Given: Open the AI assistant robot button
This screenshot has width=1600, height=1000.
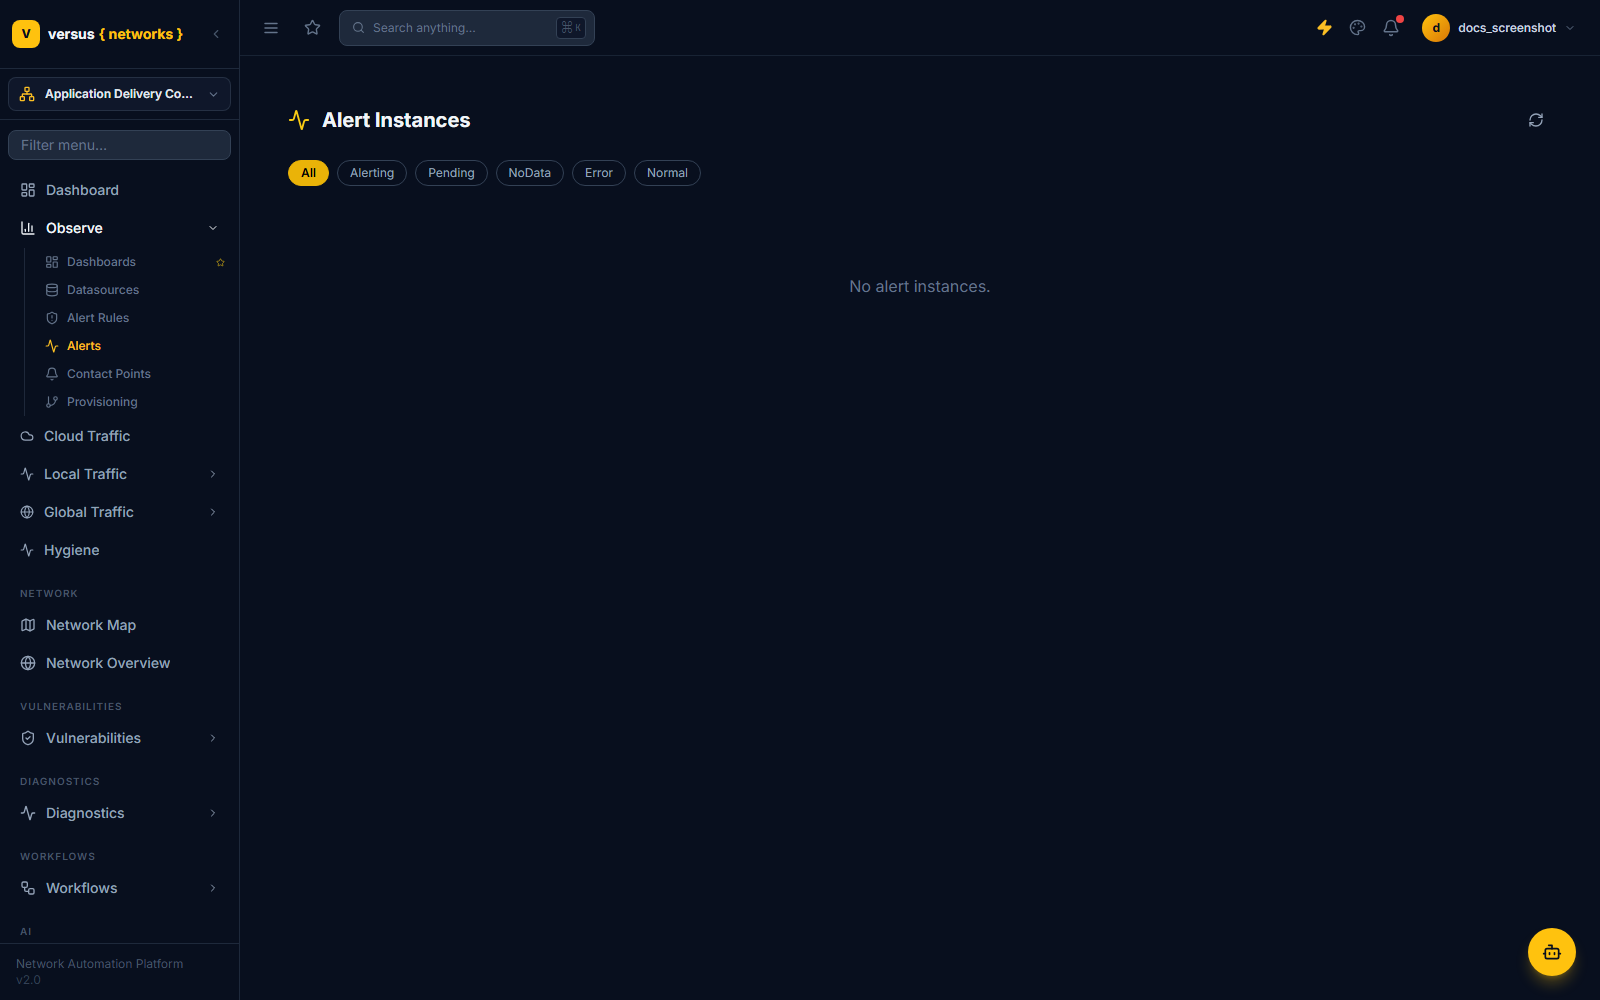Looking at the screenshot, I should coord(1552,952).
